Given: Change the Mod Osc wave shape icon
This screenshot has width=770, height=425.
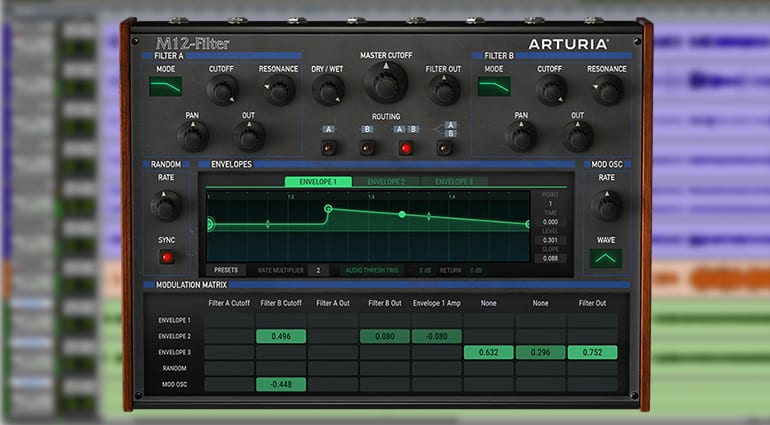Looking at the screenshot, I should click(x=606, y=258).
